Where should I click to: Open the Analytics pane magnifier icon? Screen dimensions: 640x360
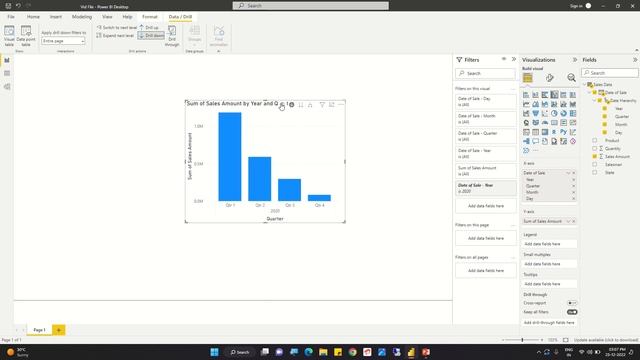pyautogui.click(x=571, y=78)
